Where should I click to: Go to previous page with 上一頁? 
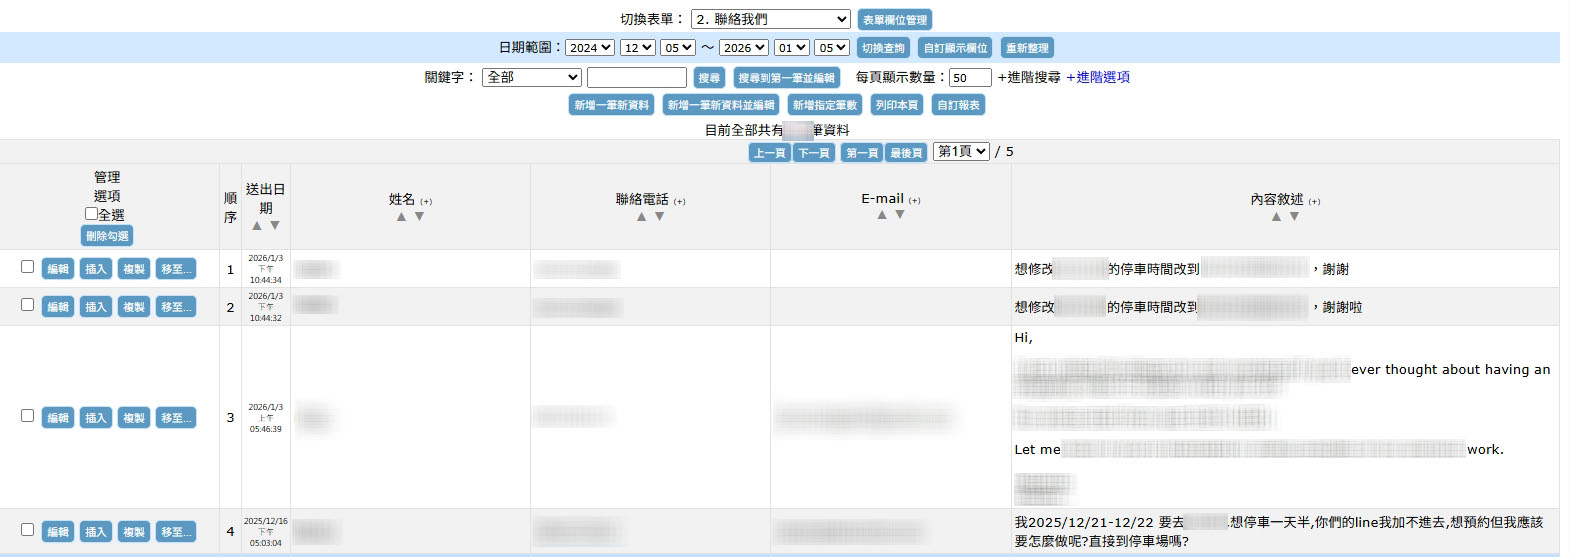(x=770, y=153)
